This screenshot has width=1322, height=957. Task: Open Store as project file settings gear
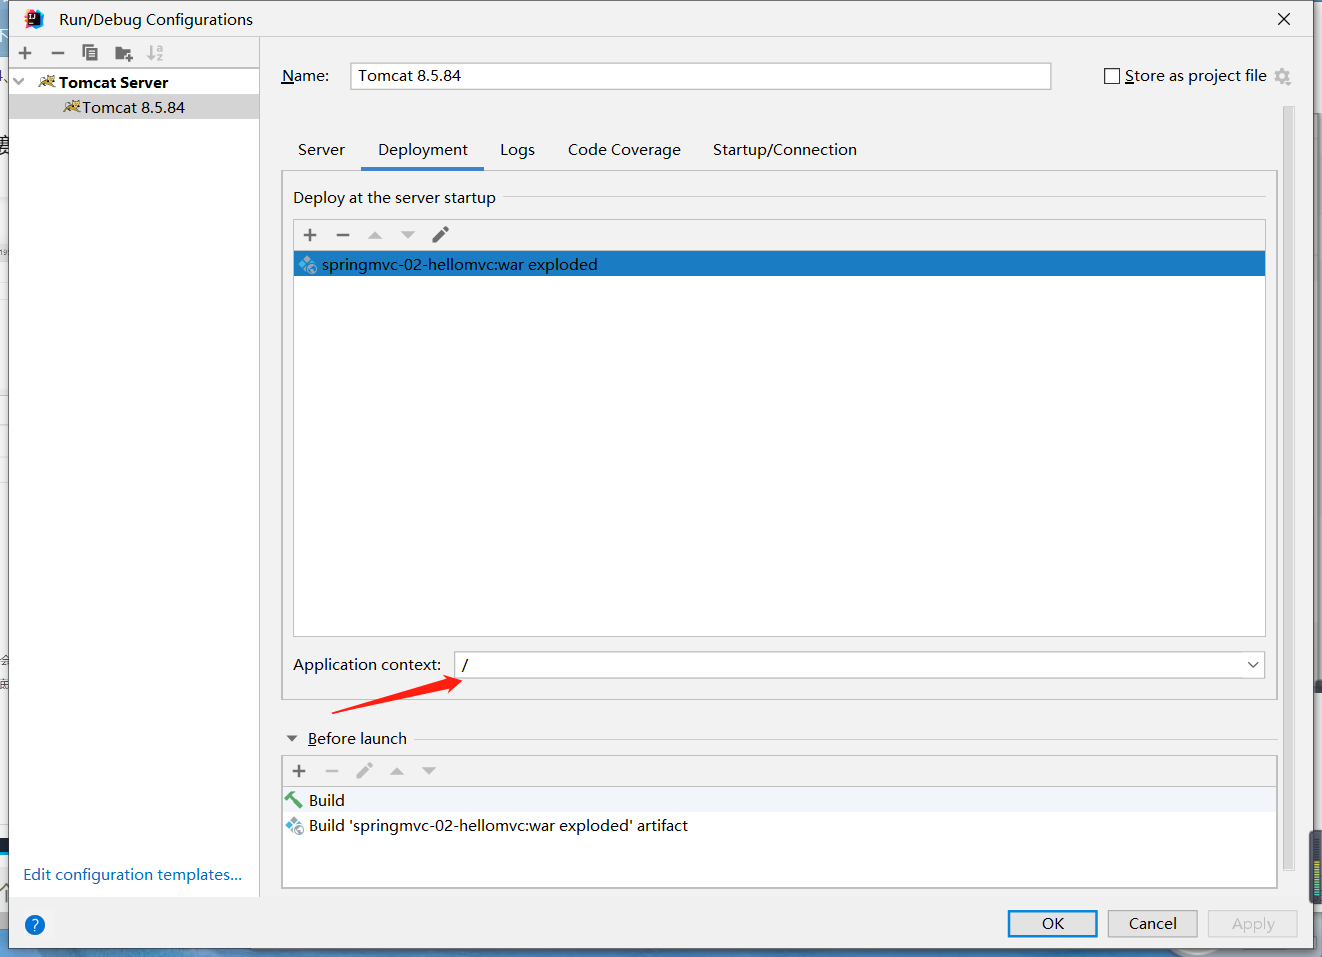coord(1283,76)
